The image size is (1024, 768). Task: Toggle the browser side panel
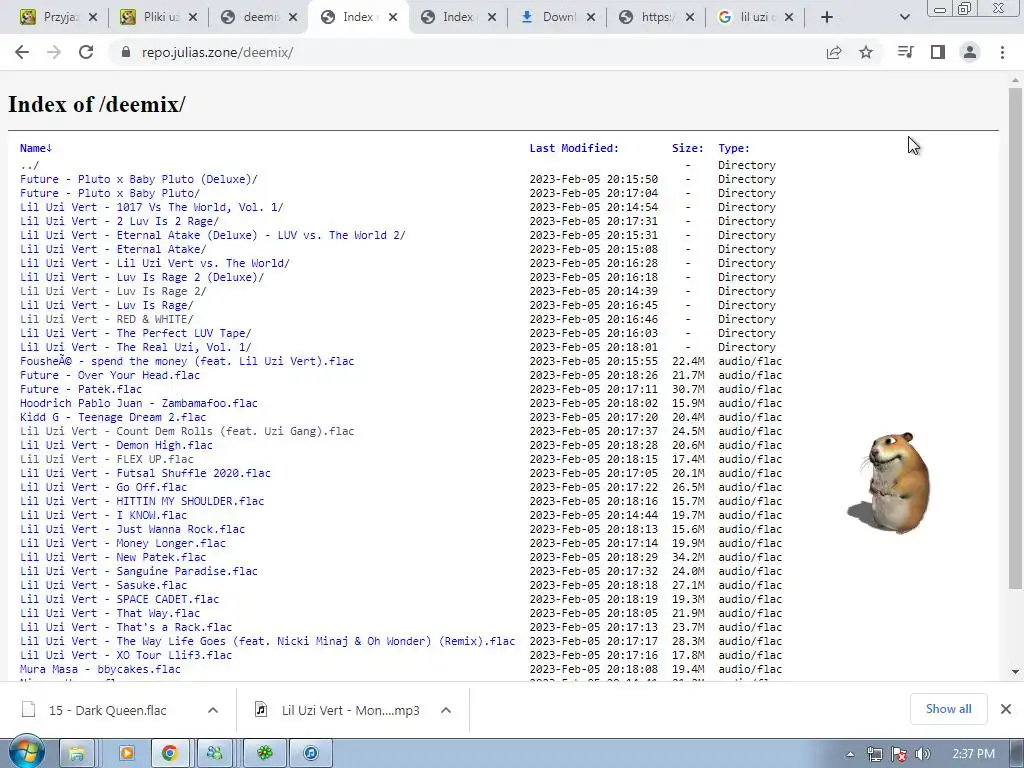pos(938,52)
